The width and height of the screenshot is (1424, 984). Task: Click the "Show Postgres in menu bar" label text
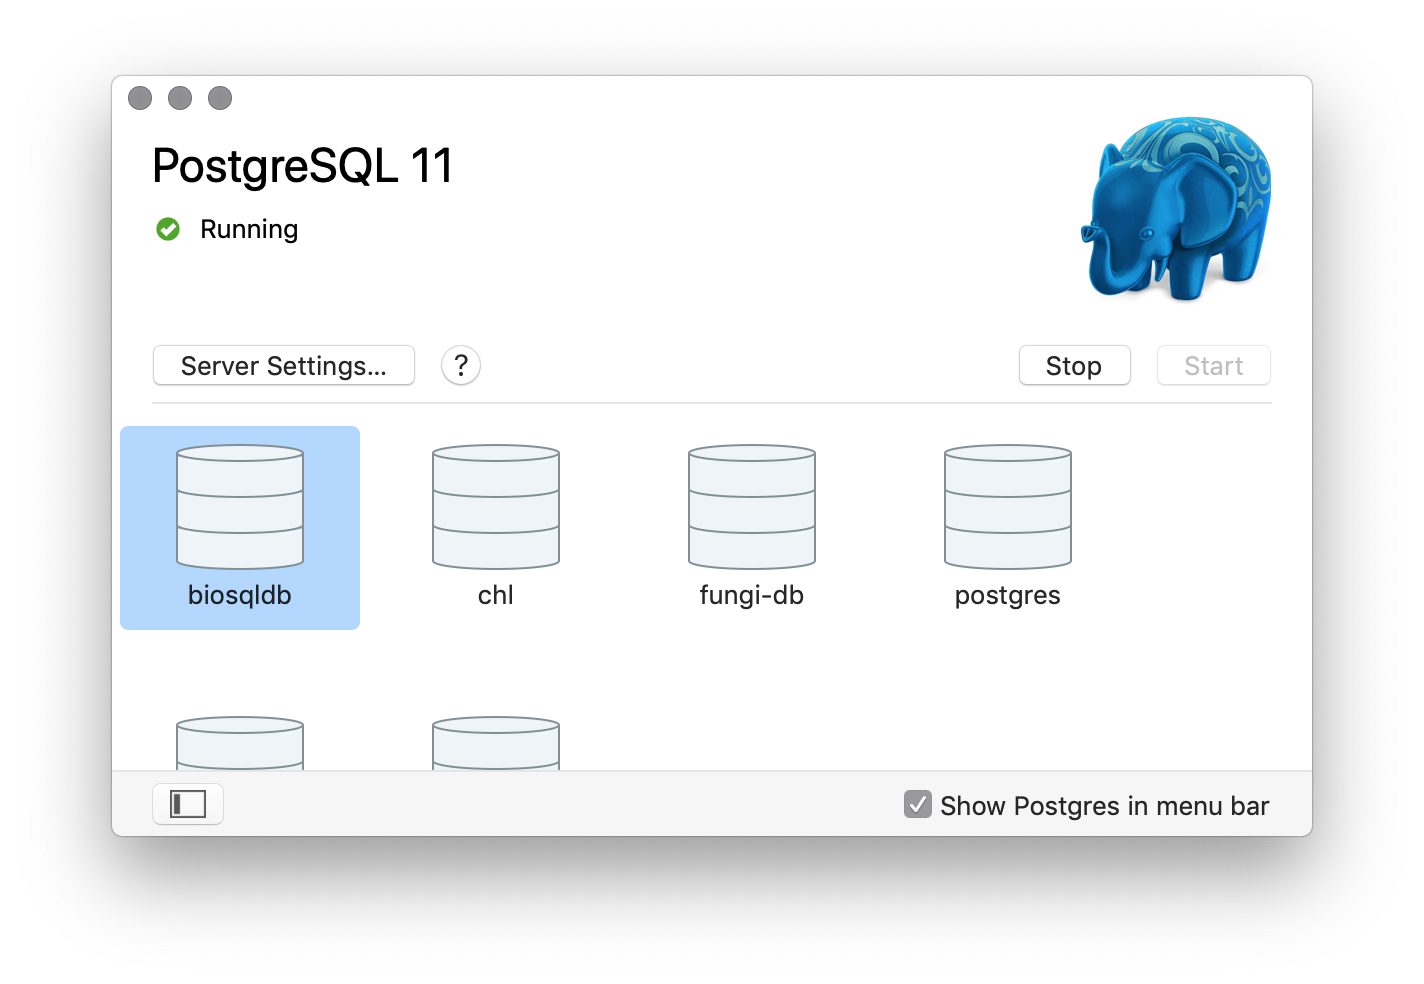[1104, 806]
